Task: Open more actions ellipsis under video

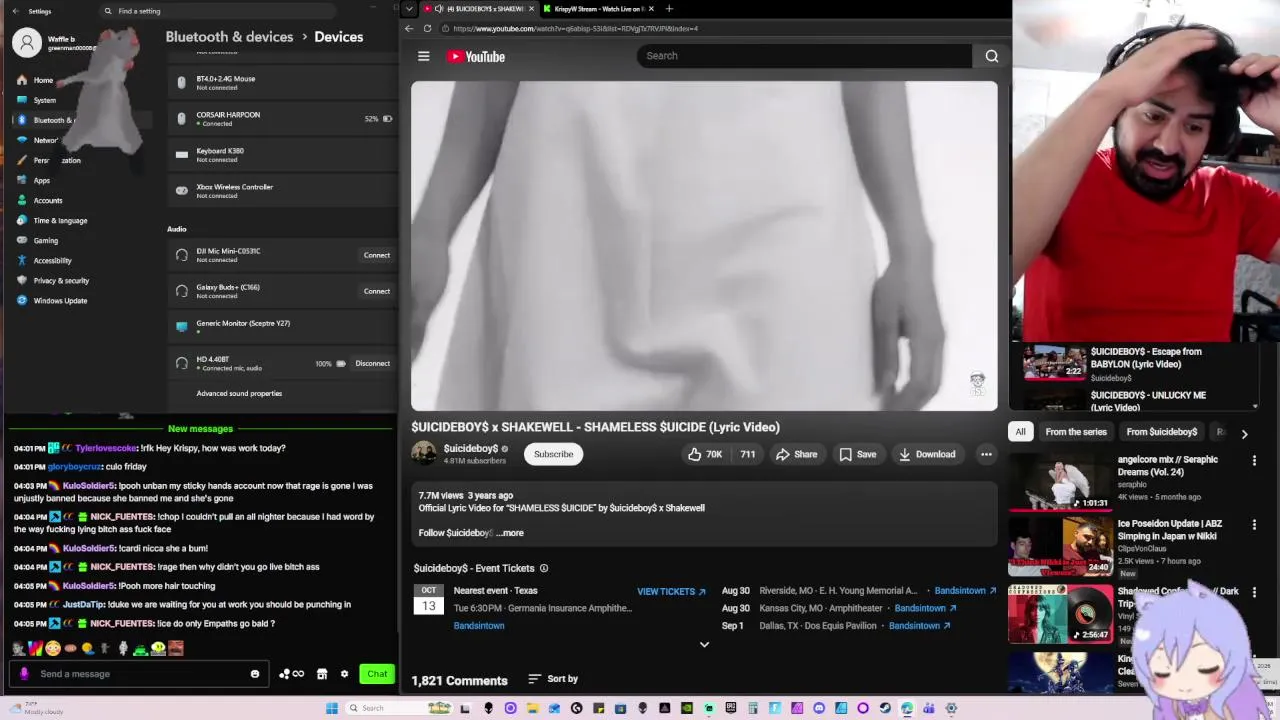Action: 986,454
